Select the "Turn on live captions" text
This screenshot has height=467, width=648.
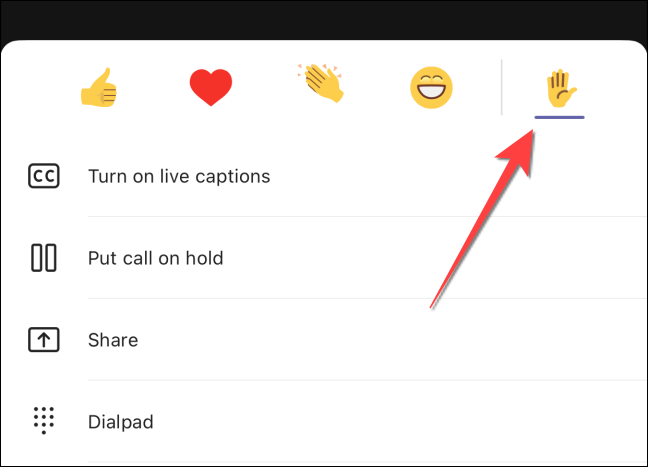(x=179, y=176)
